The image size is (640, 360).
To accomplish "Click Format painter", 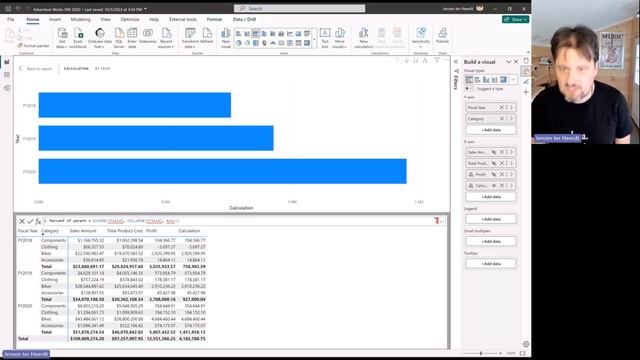I will [33, 46].
